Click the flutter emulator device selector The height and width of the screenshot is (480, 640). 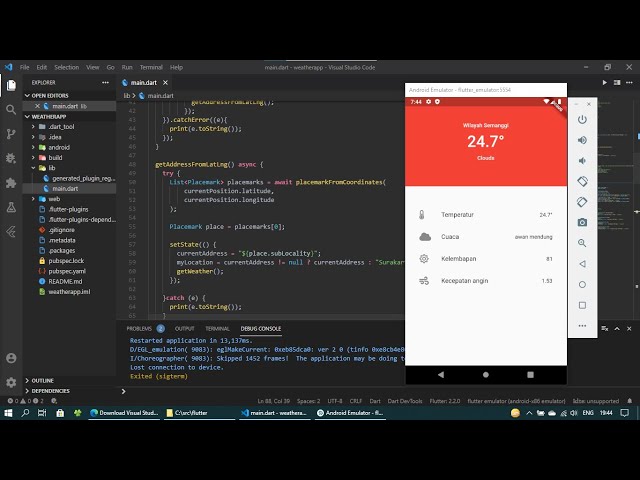coord(516,401)
